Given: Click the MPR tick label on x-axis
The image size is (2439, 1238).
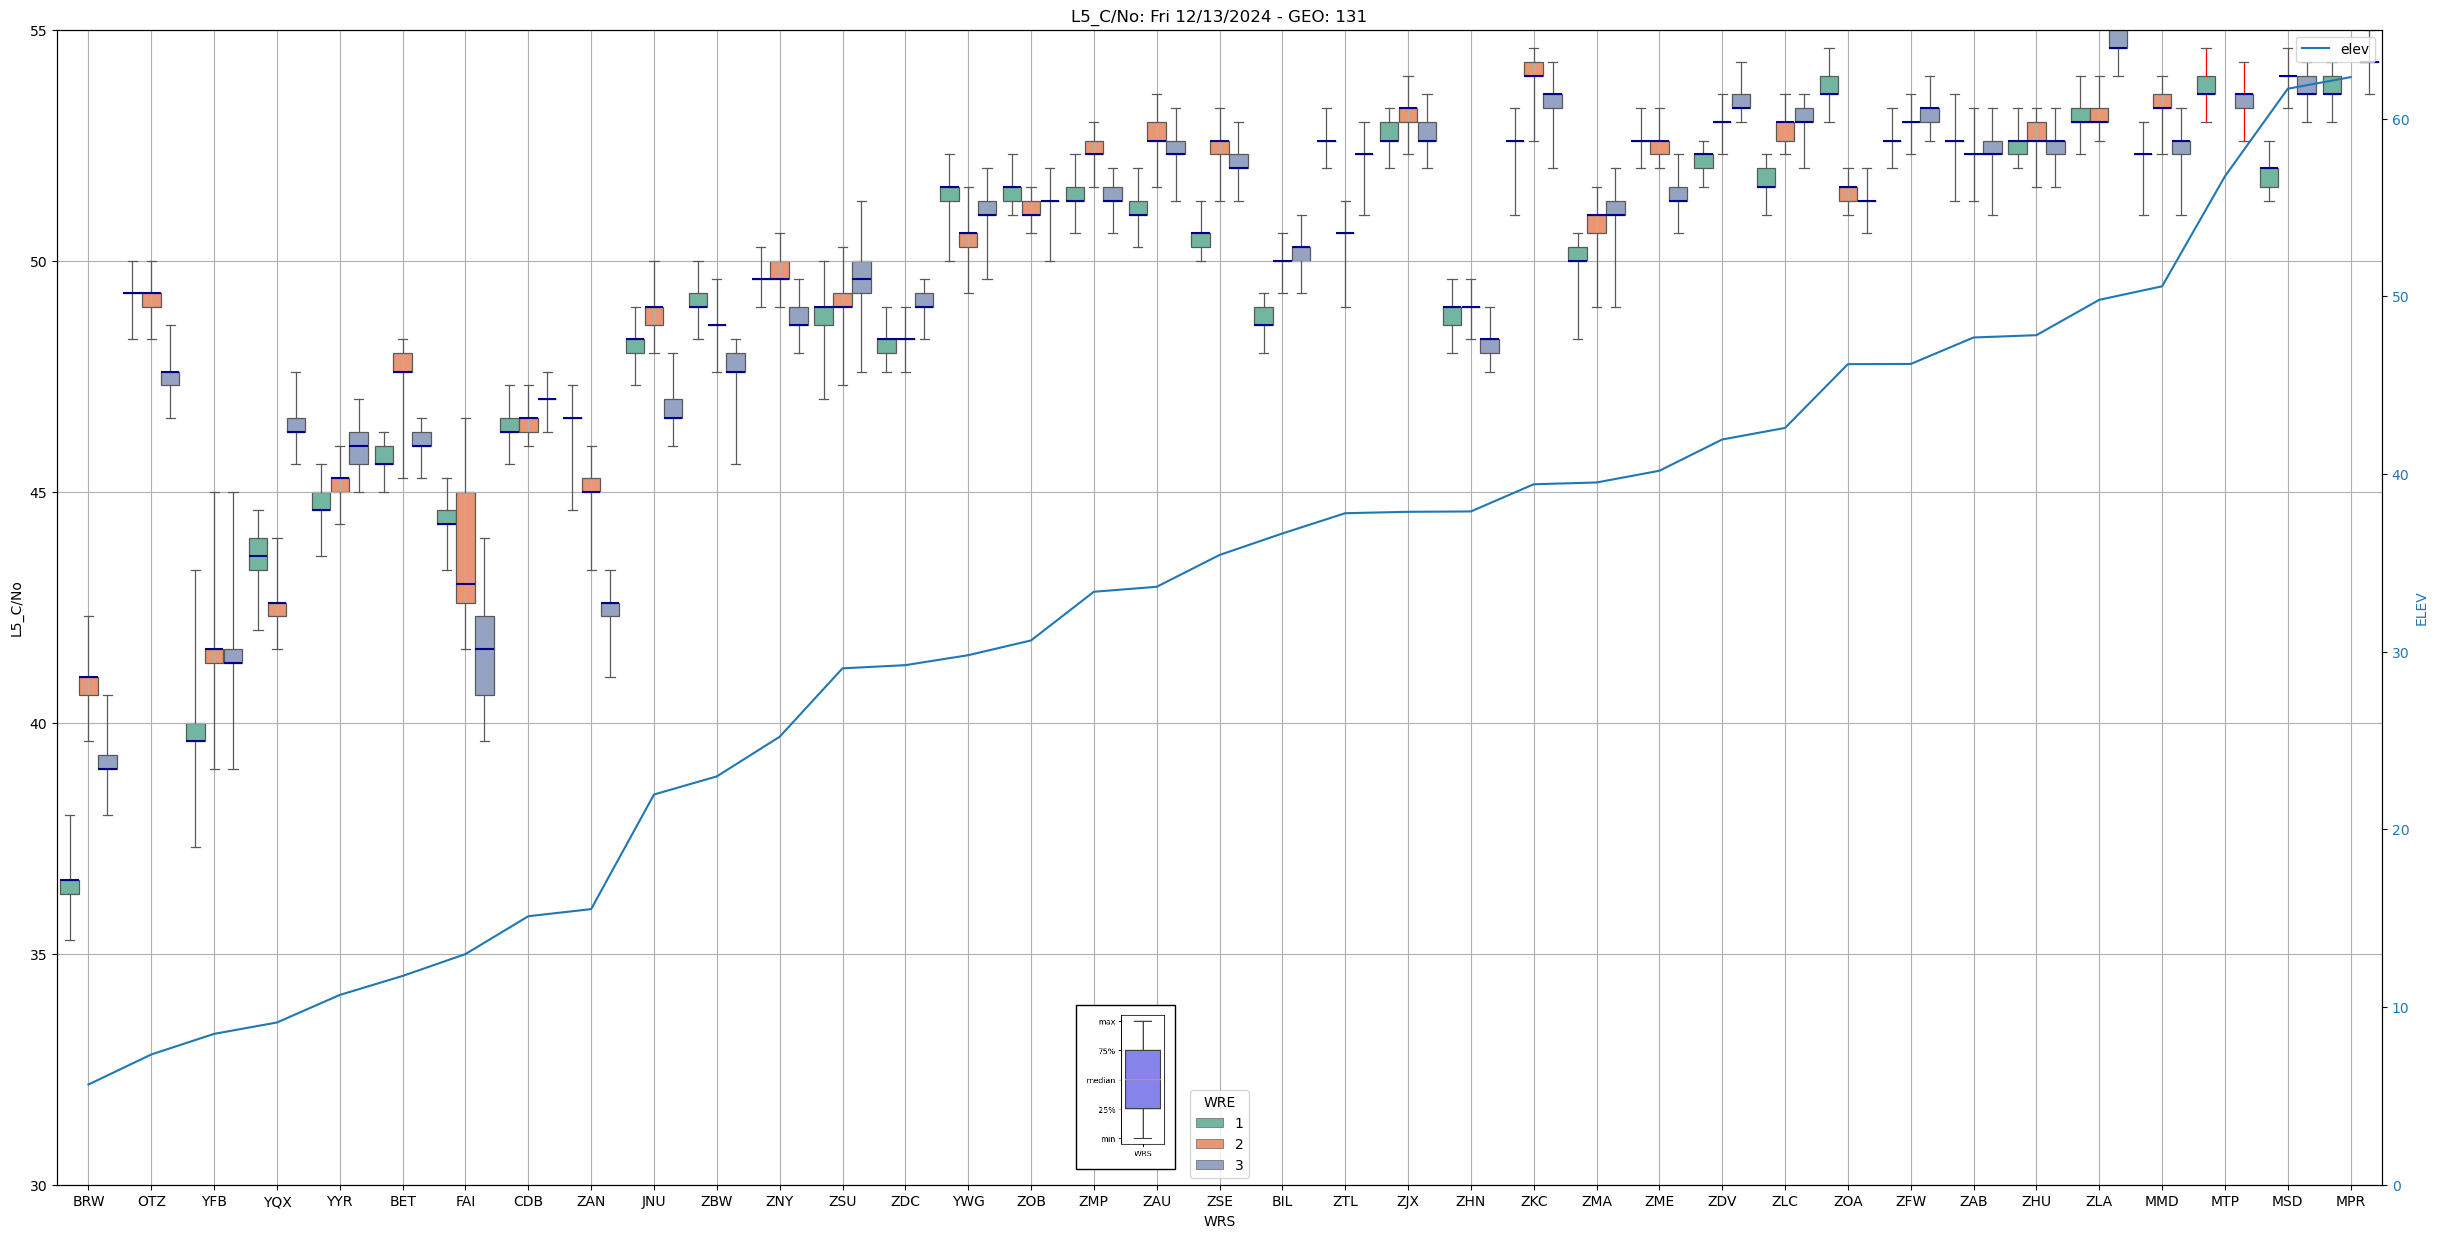Looking at the screenshot, I should pos(2350,1202).
